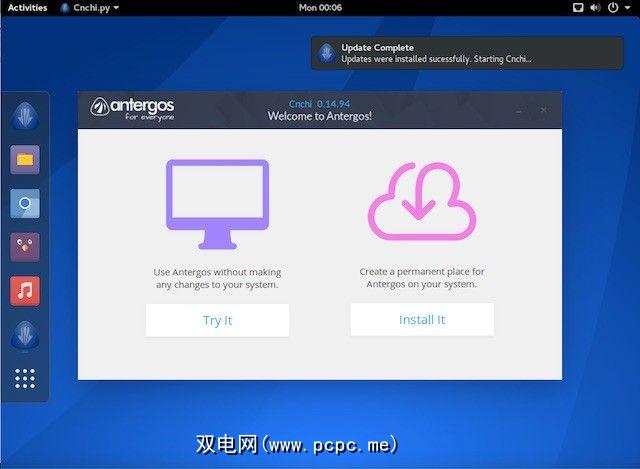Click the 'Welcome to Antergos!' title
This screenshot has width=640, height=469.
click(320, 116)
